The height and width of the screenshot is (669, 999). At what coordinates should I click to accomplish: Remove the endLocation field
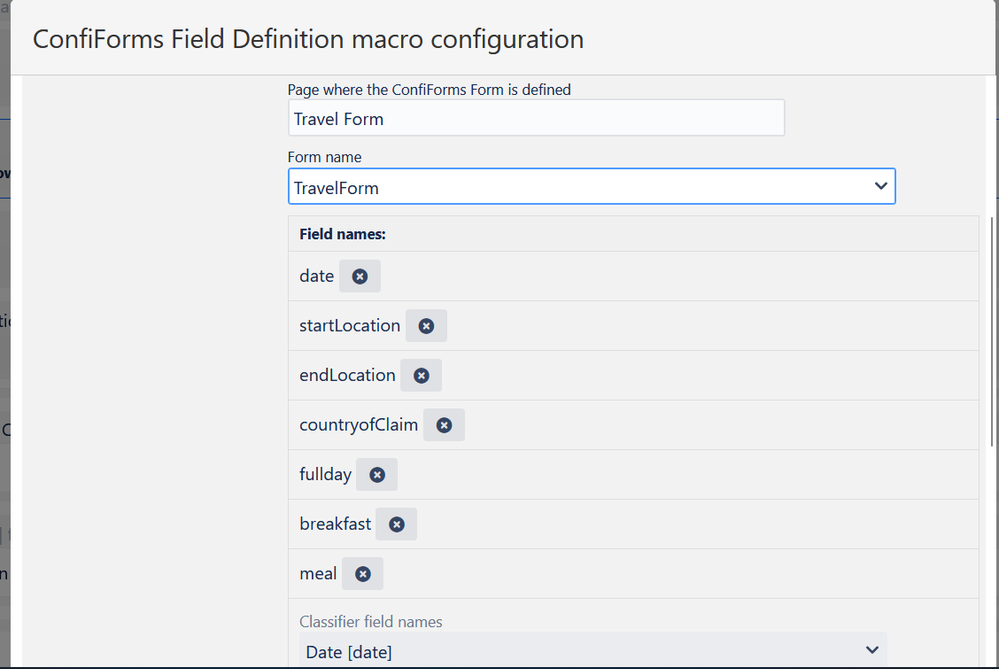point(421,375)
